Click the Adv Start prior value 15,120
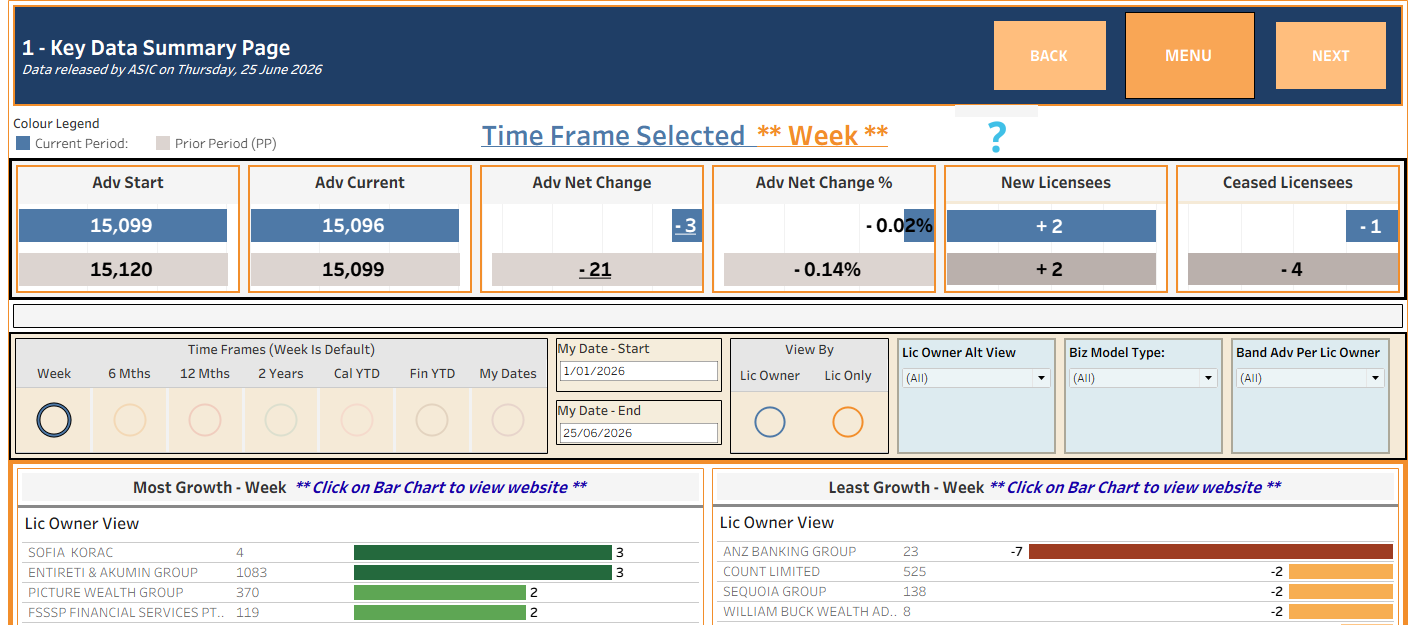Screen dimensions: 1417x625 (122, 269)
